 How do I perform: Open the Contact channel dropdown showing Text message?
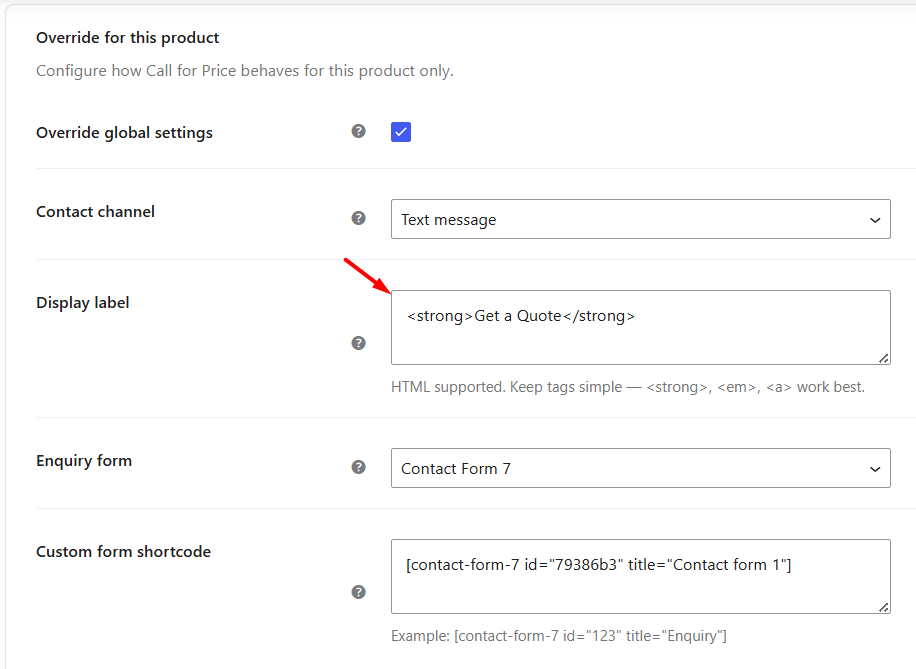[x=640, y=219]
